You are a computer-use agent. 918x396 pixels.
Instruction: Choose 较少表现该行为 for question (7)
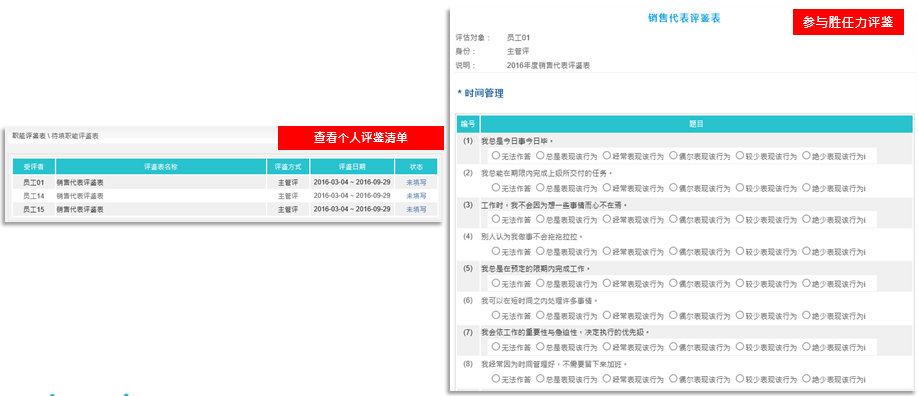(x=740, y=347)
